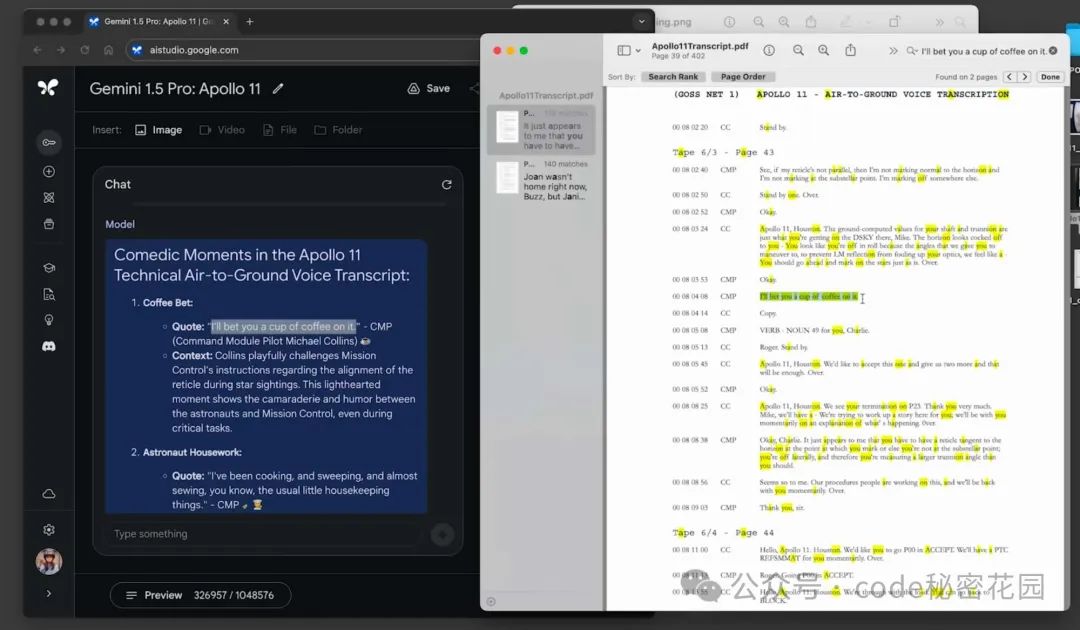Click 'Tape 6/3 - Page 43' heading
The width and height of the screenshot is (1080, 630).
click(723, 152)
